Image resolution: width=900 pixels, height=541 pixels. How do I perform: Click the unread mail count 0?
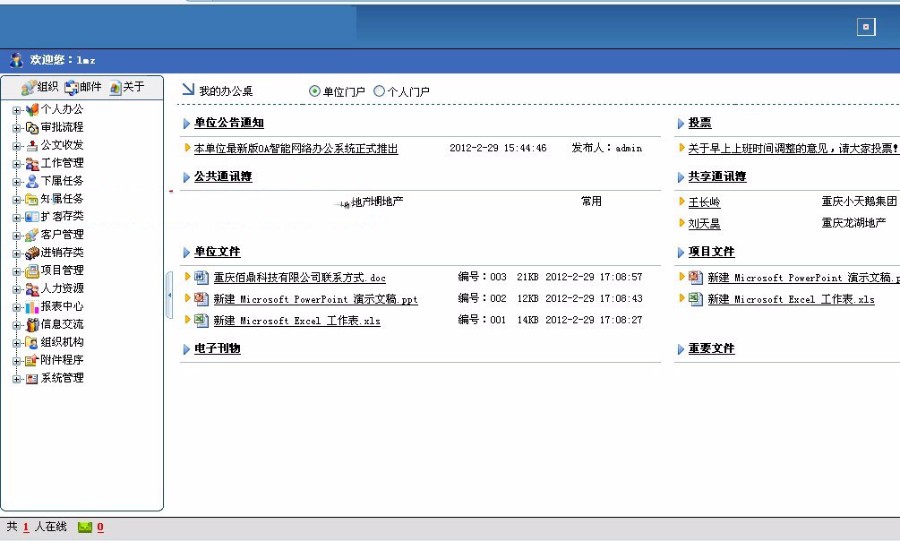pos(100,527)
